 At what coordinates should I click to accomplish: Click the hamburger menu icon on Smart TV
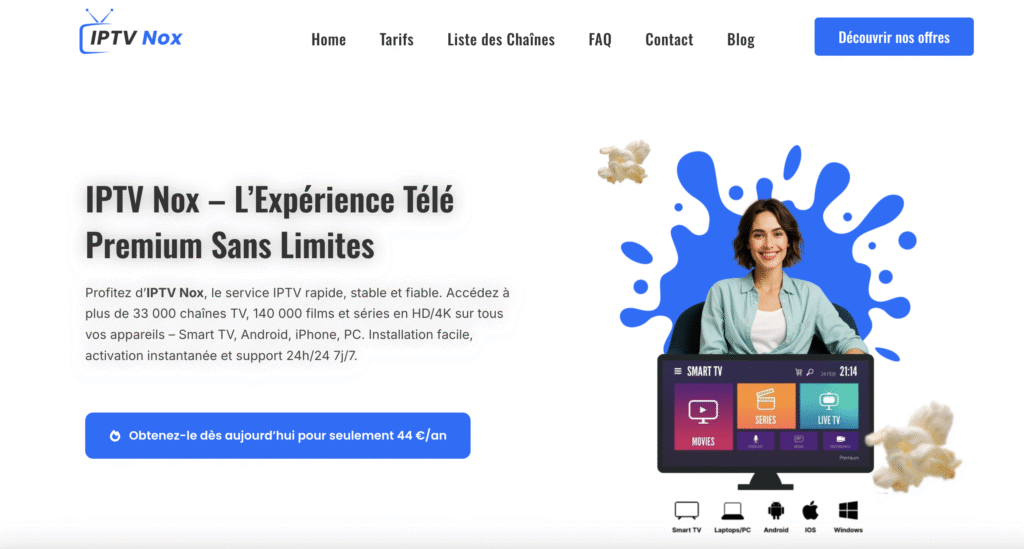678,371
